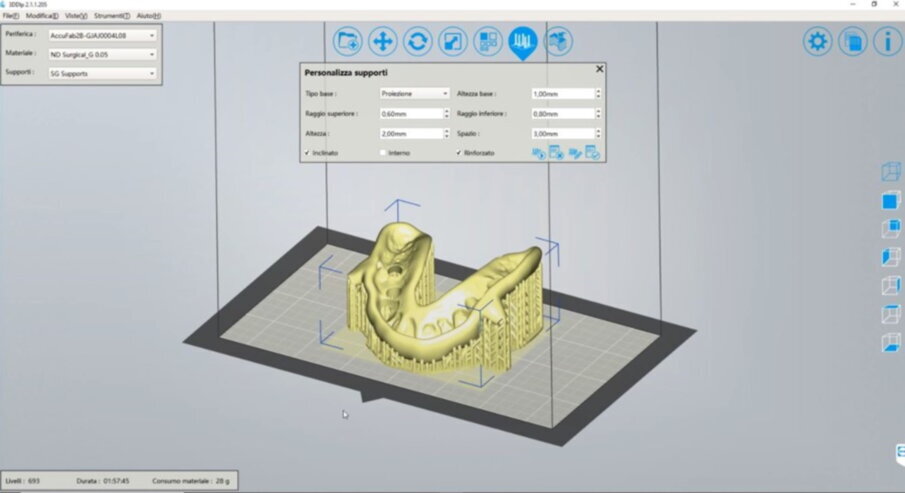Open the Strumenti menu

[112, 16]
